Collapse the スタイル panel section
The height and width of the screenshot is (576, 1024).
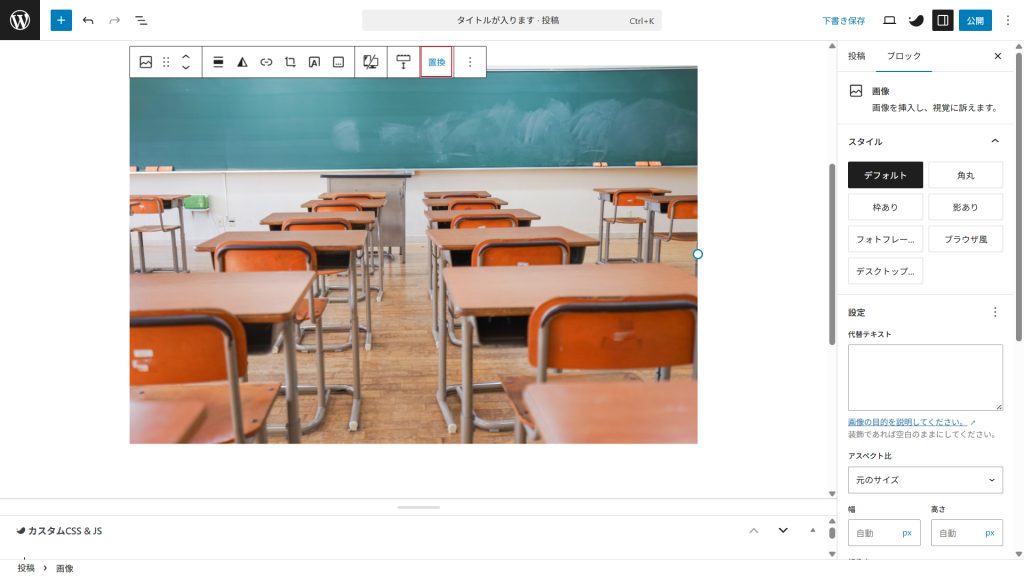pos(994,141)
